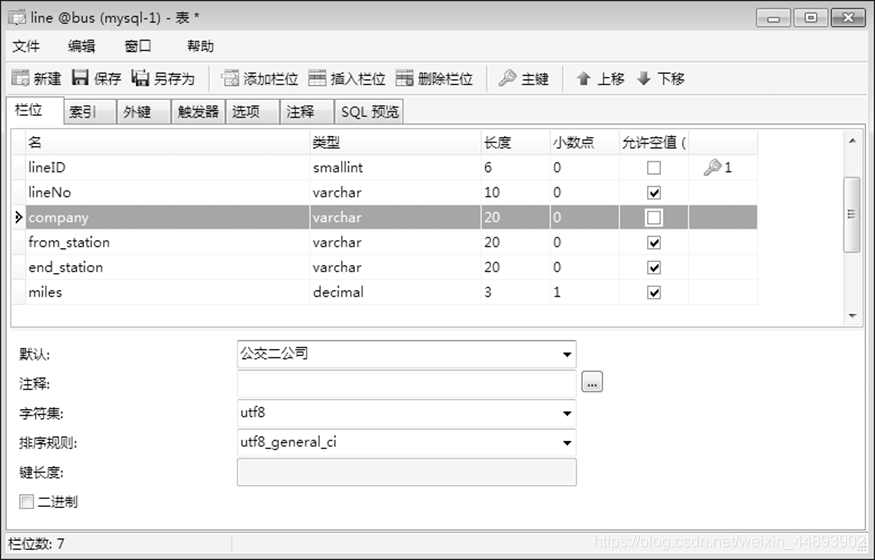Uncheck allow-null for lineNo

(x=653, y=193)
